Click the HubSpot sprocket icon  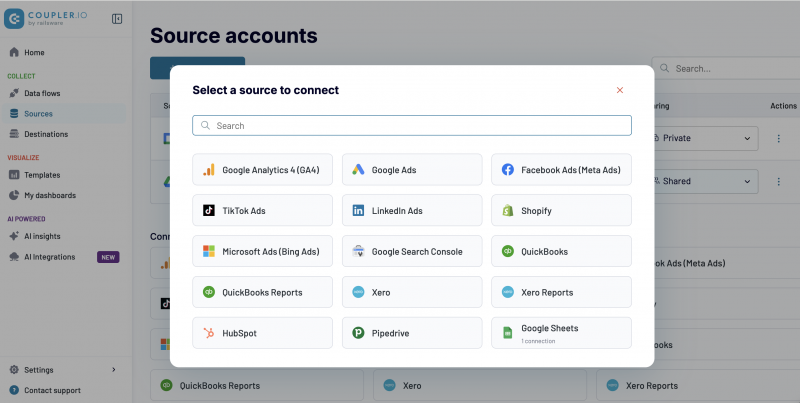(x=209, y=333)
